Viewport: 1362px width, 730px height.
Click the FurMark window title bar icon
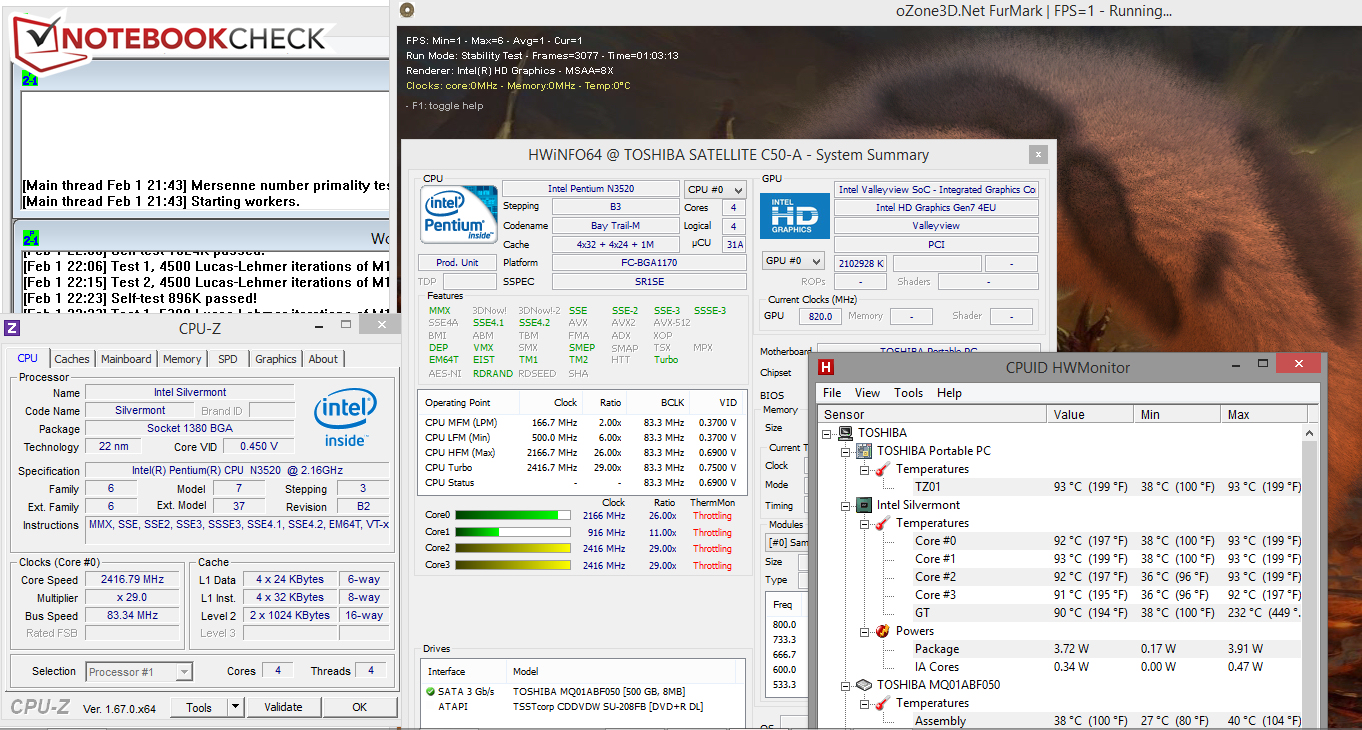(406, 10)
